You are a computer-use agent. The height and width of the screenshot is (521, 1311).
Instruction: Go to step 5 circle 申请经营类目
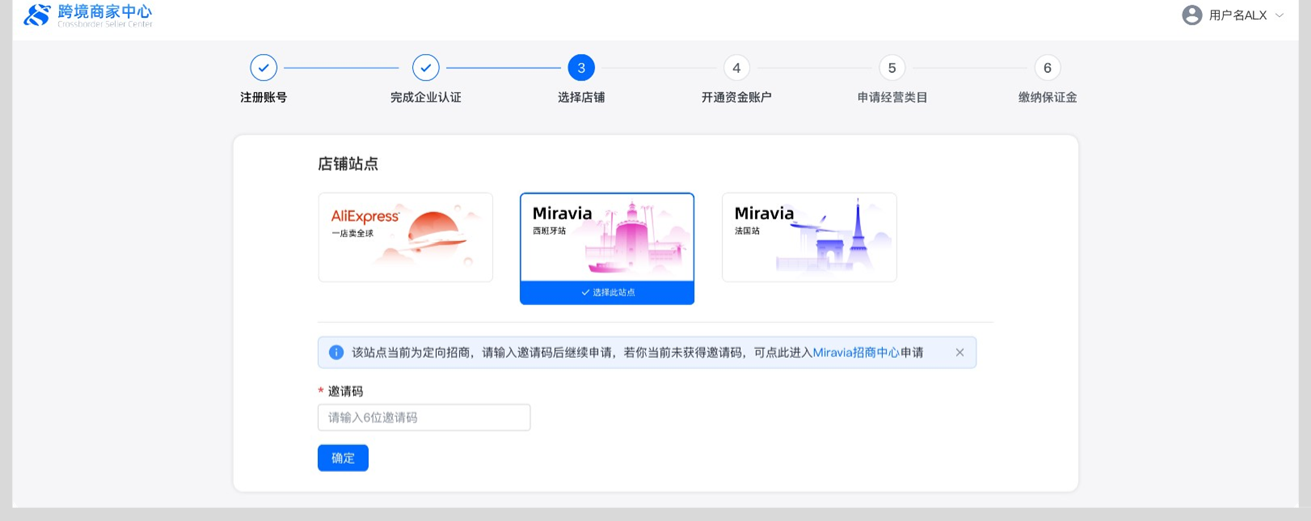[x=892, y=67]
